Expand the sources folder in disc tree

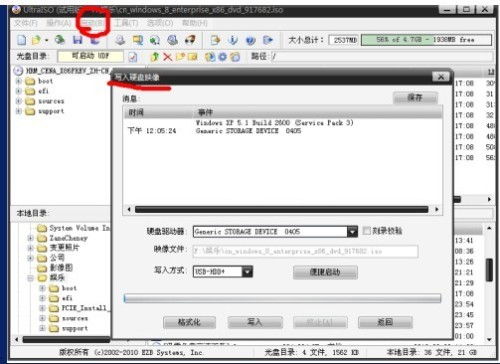tap(19, 101)
